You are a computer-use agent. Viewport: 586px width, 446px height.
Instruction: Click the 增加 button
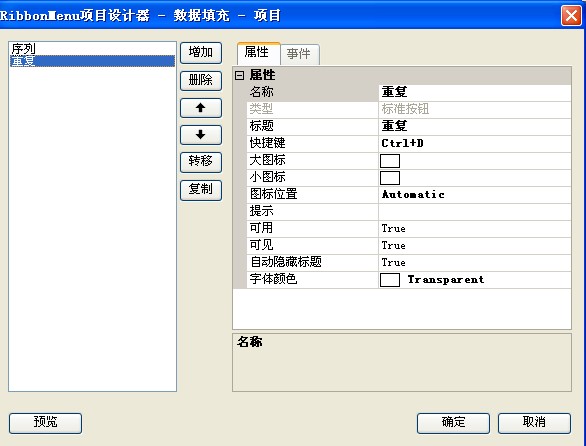pos(201,53)
